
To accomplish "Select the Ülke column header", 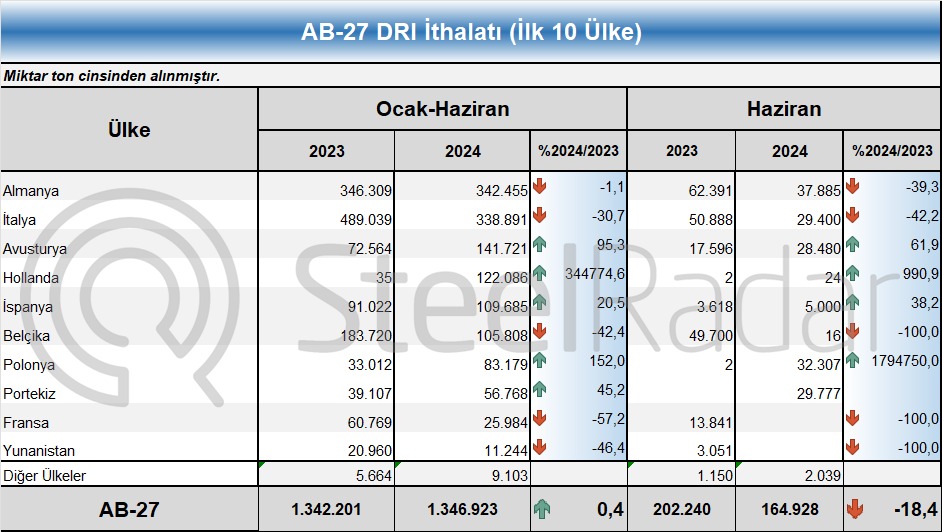I will [x=129, y=129].
